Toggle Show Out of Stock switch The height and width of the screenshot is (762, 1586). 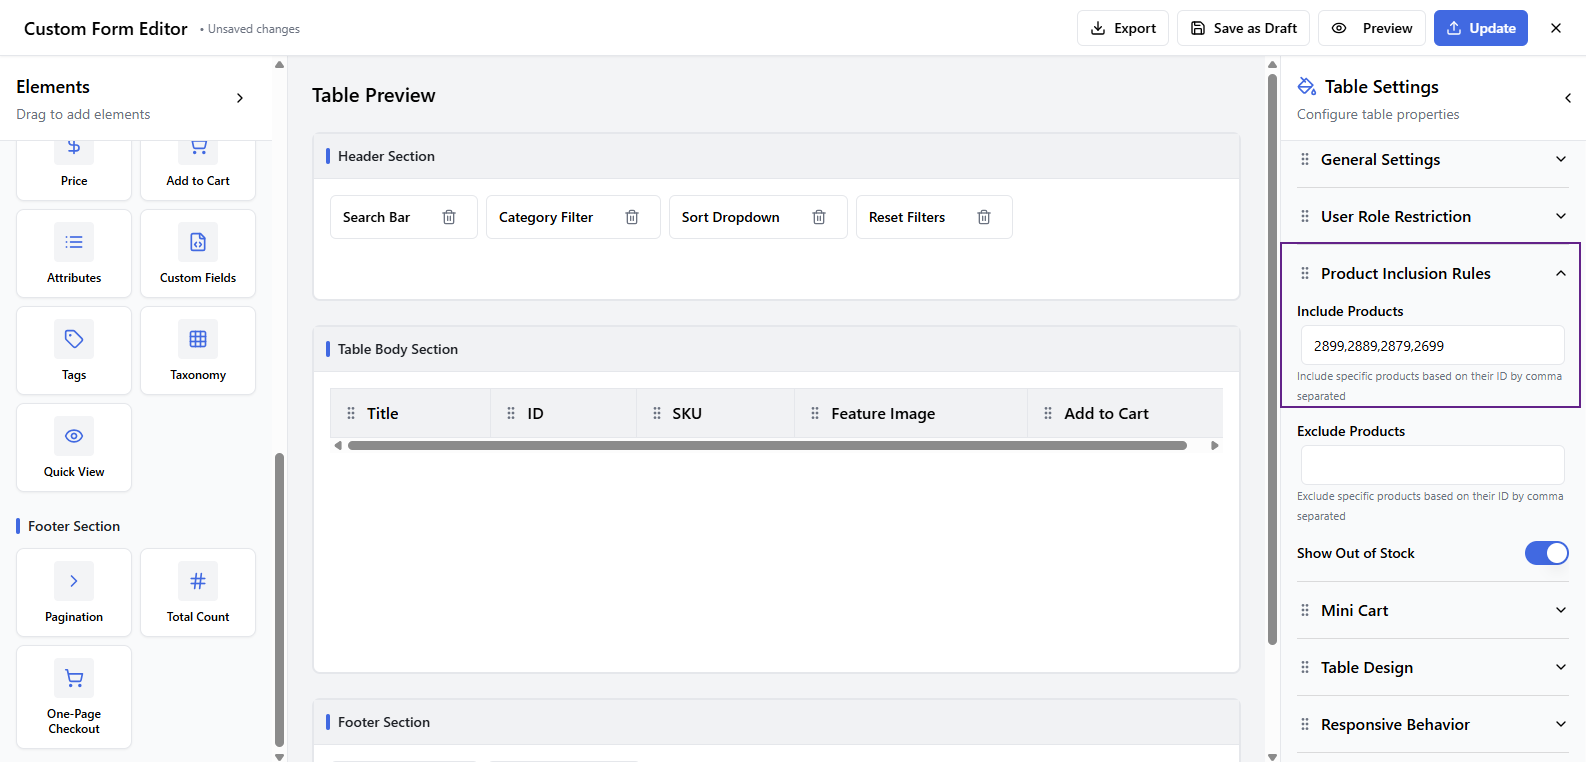pyautogui.click(x=1546, y=553)
